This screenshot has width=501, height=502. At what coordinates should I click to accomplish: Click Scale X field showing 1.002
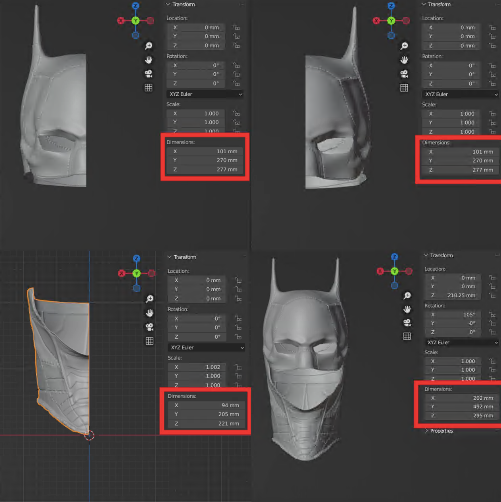[197, 367]
